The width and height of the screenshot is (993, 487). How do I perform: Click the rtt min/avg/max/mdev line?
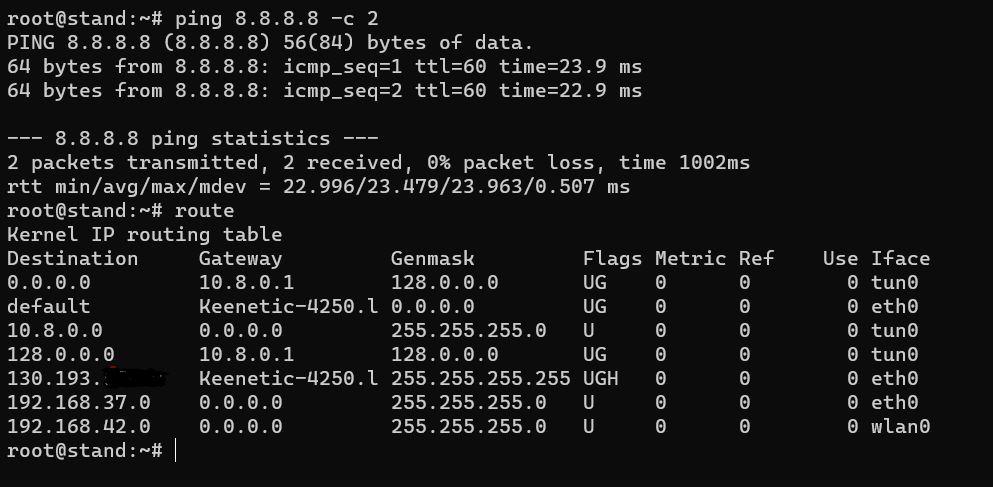tap(318, 187)
